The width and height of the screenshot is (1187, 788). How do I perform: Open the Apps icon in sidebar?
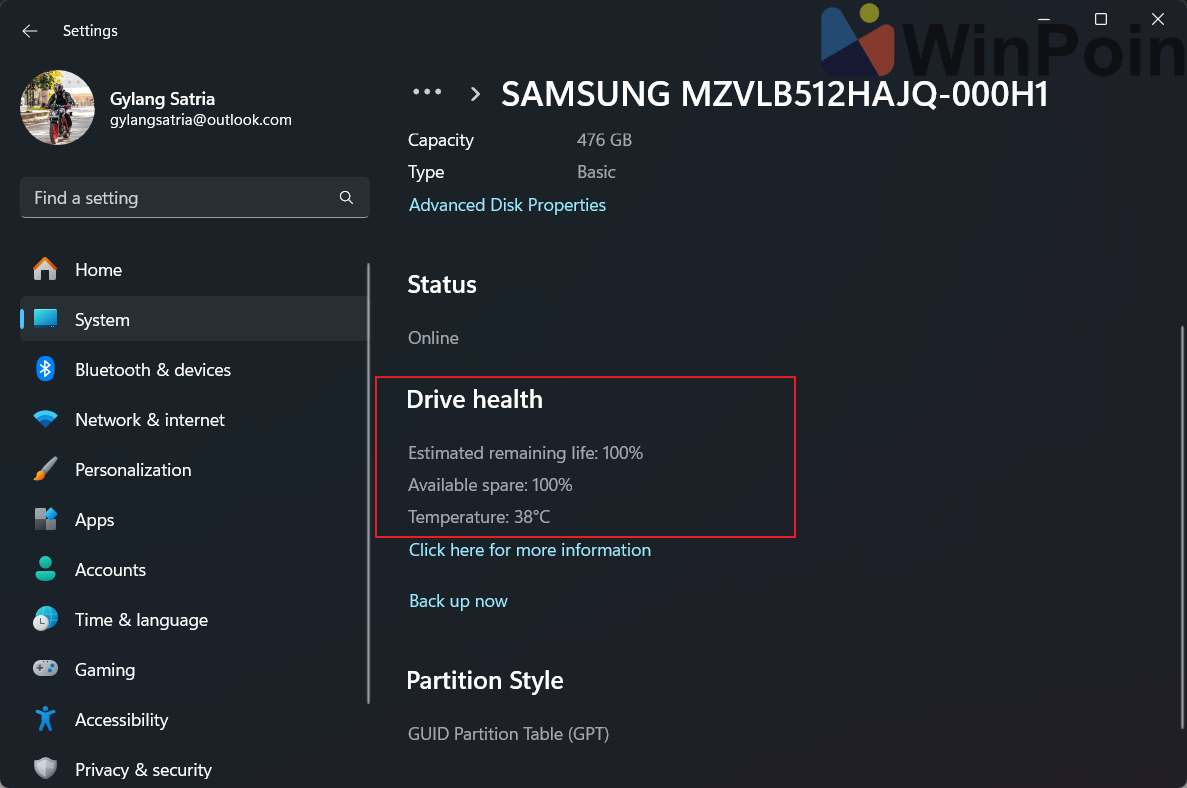(x=45, y=520)
